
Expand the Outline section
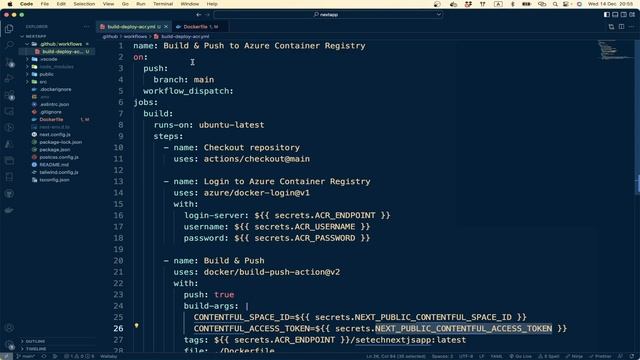coord(57,341)
